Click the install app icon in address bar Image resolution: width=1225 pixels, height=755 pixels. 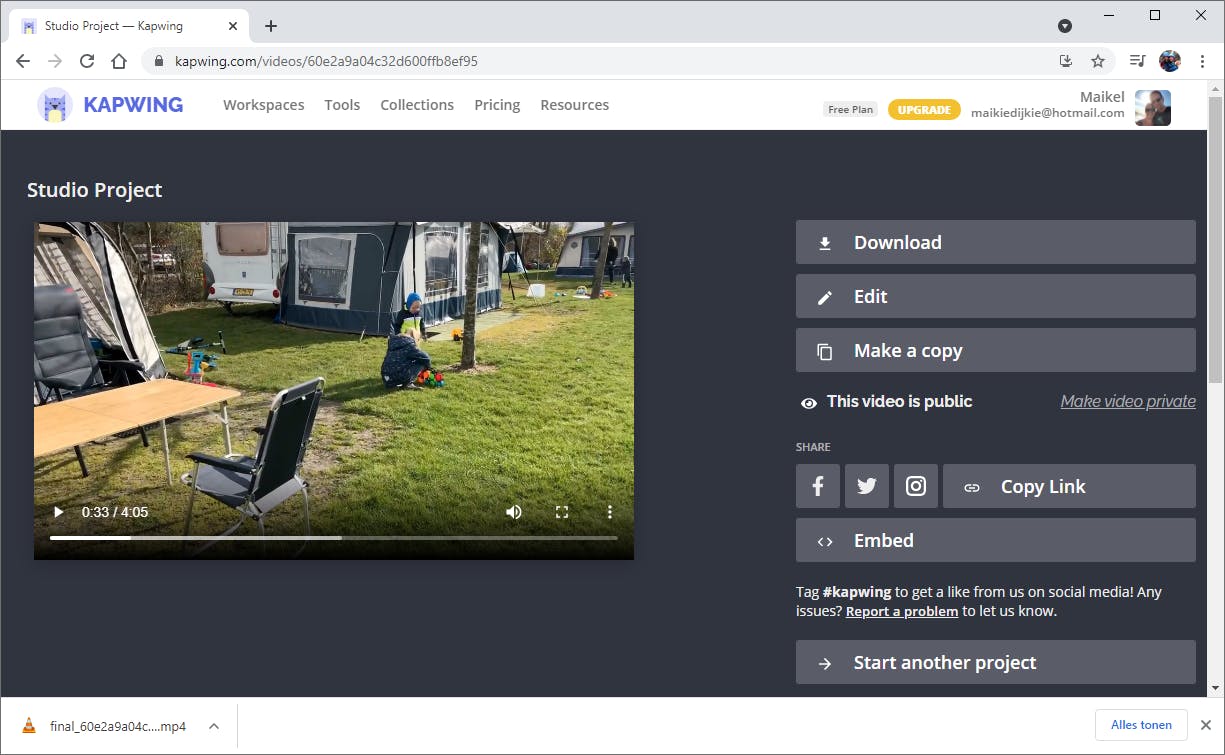[x=1066, y=61]
